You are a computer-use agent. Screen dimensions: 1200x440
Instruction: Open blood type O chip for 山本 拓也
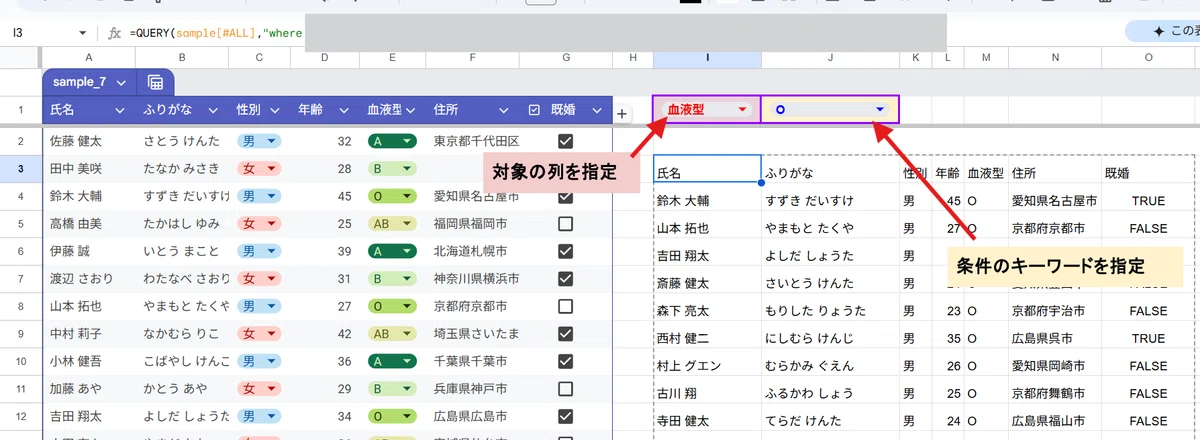point(391,305)
